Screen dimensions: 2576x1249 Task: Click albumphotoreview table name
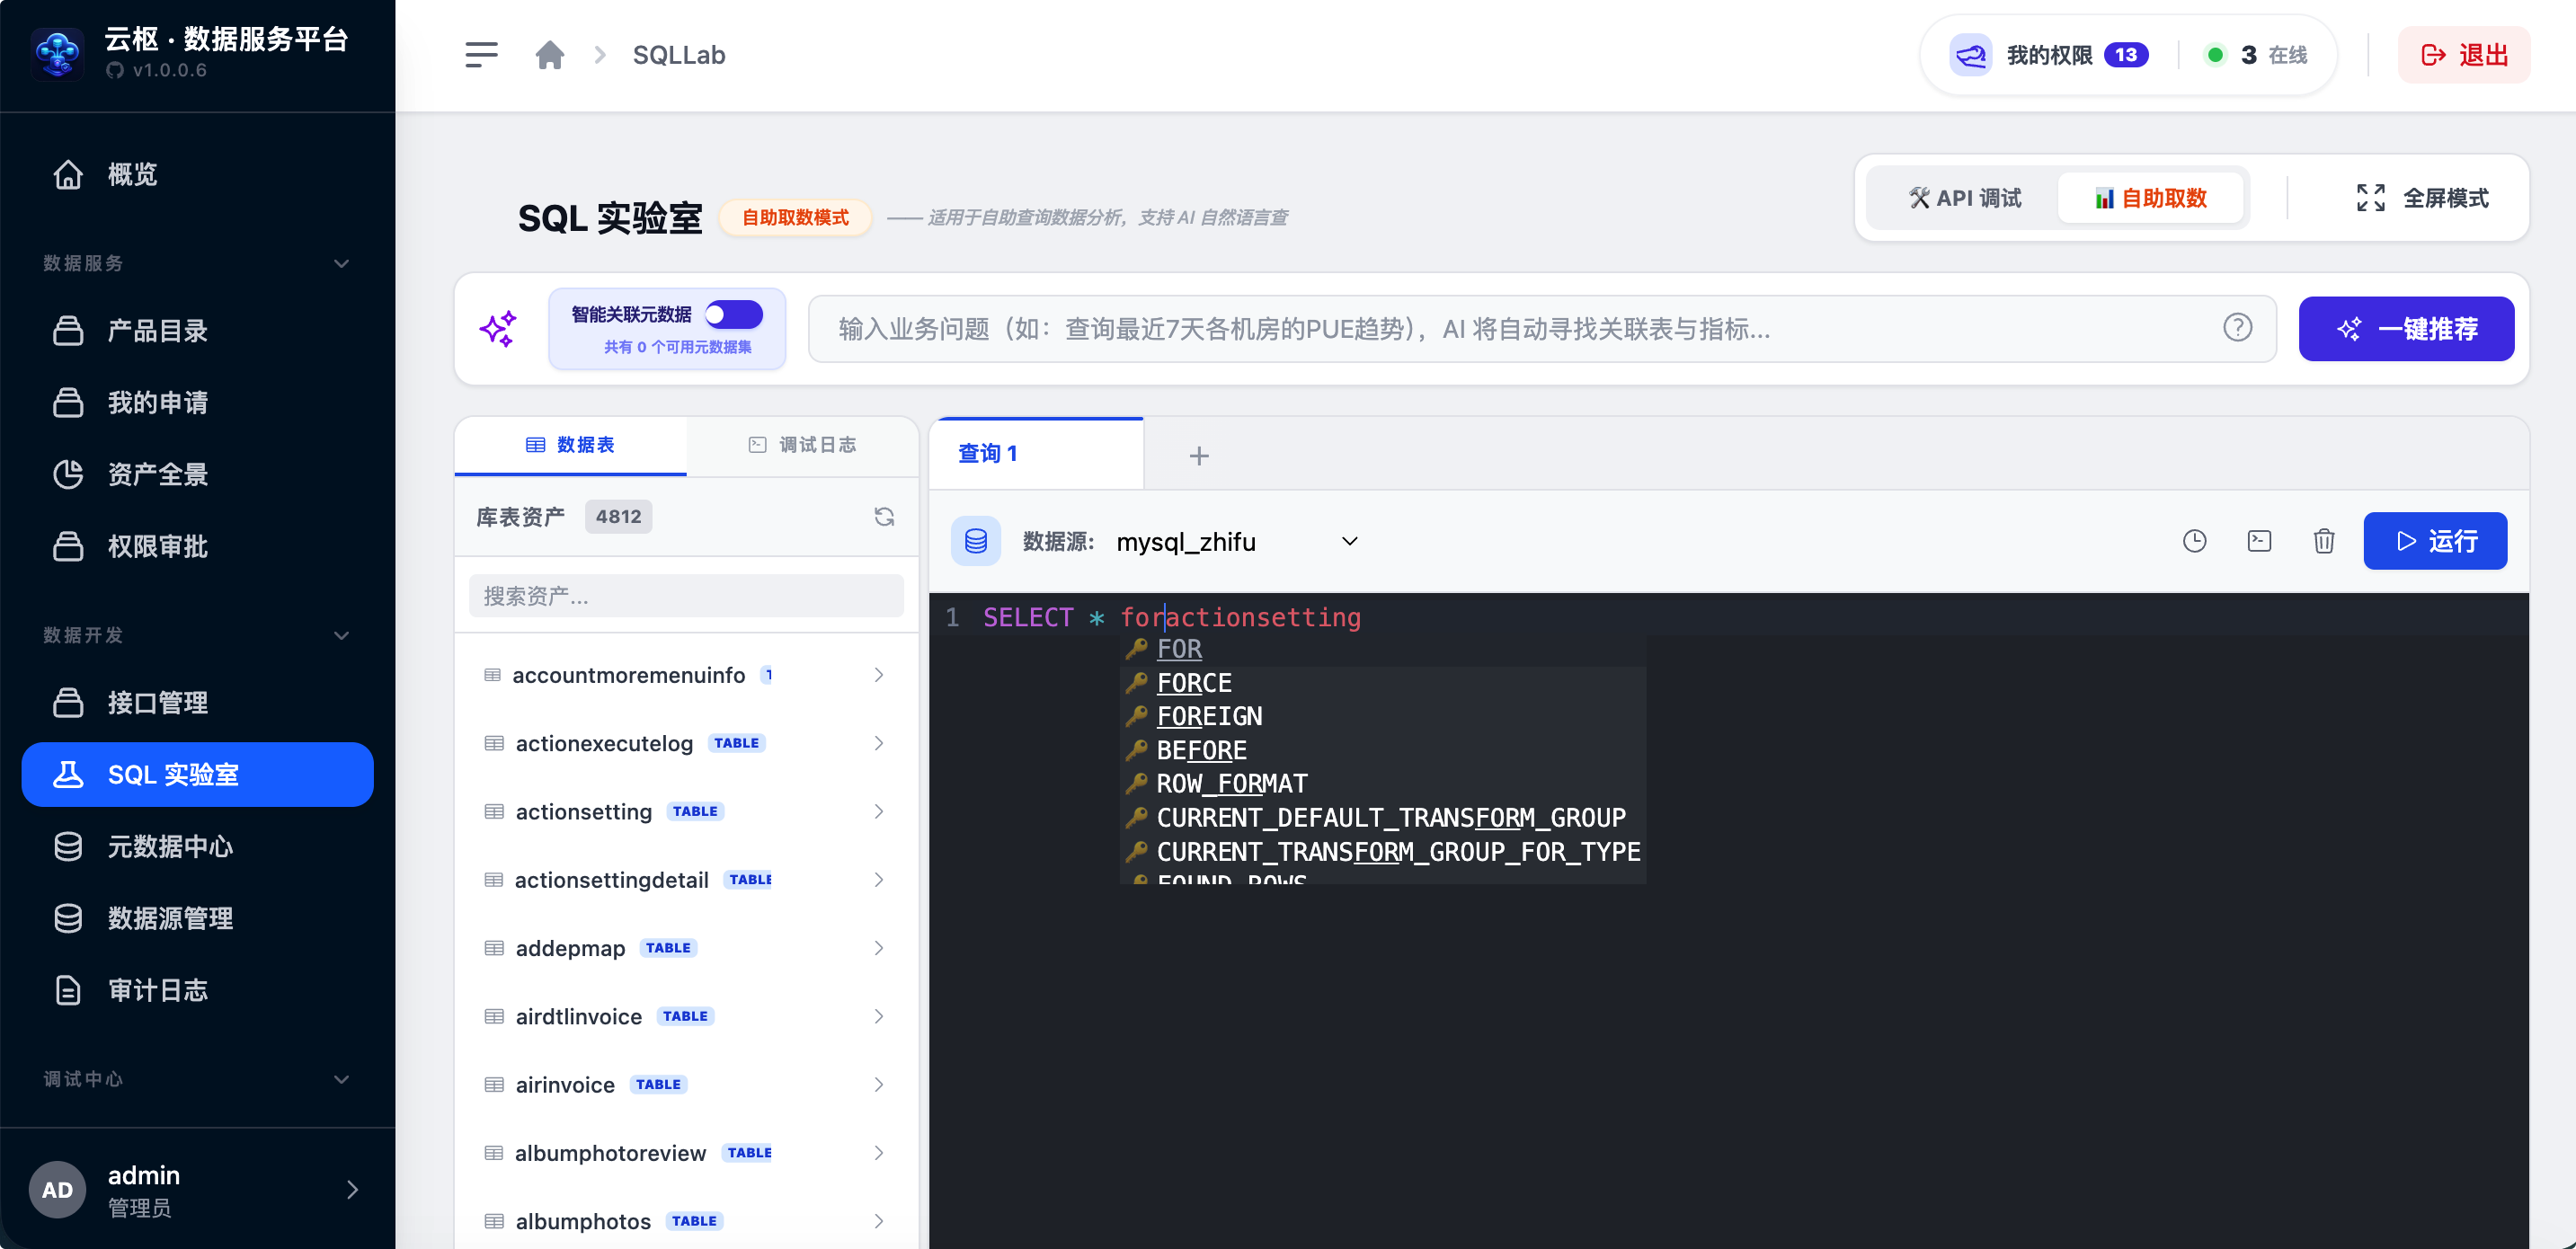pyautogui.click(x=610, y=1153)
